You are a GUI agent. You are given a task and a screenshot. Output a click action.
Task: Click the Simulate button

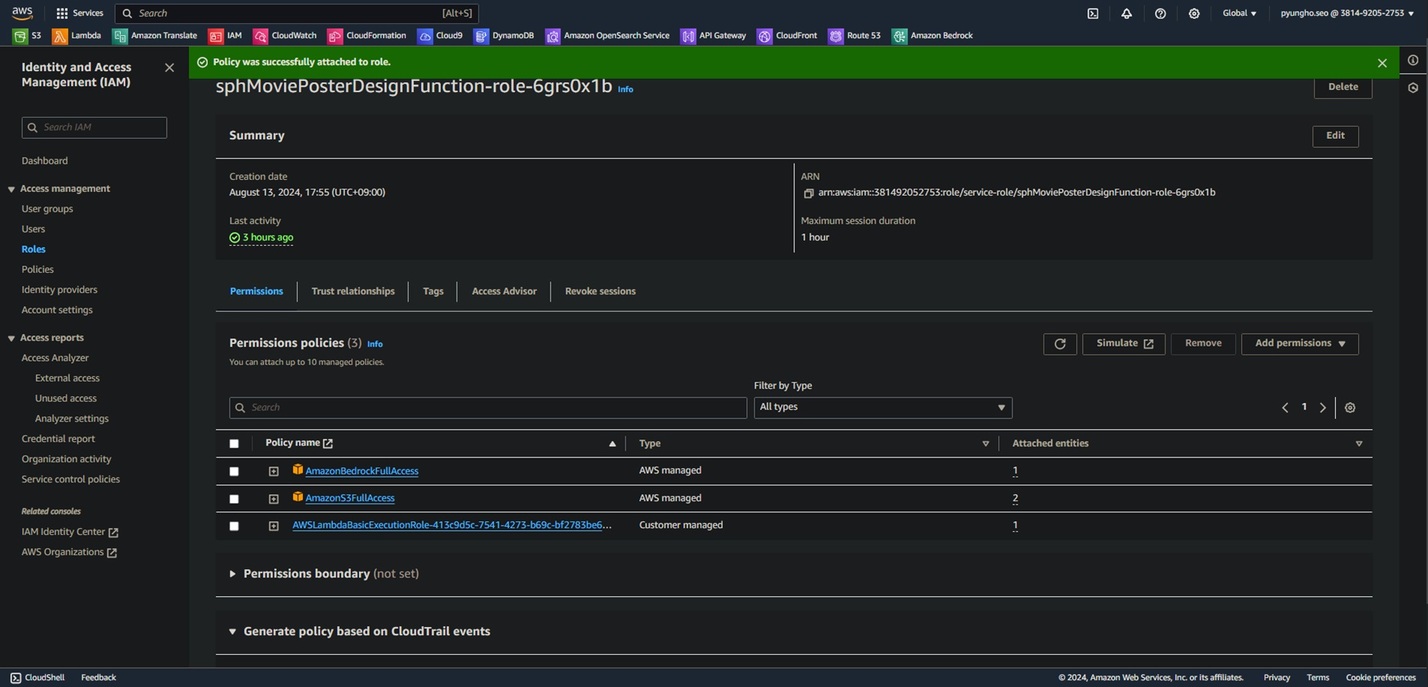tap(1124, 344)
